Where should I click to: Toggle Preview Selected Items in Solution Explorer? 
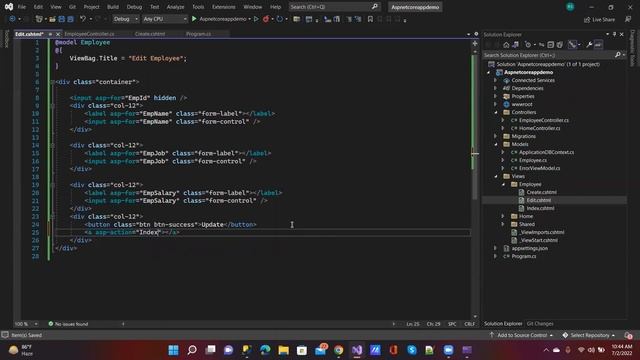pyautogui.click(x=598, y=44)
